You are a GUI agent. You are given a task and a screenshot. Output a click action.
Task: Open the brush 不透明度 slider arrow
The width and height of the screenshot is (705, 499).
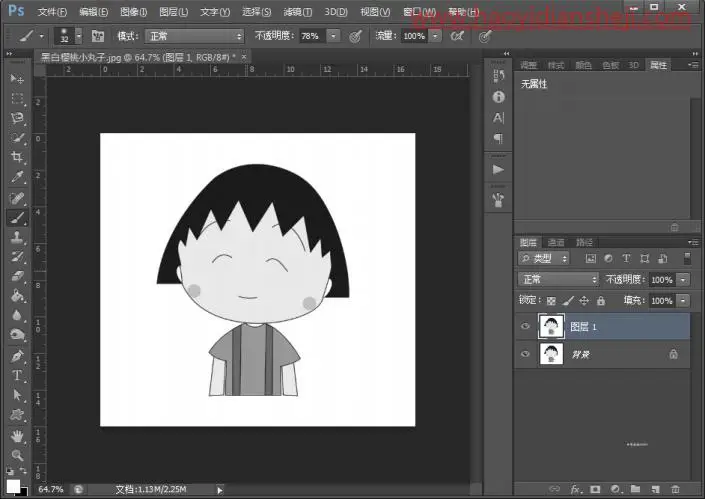click(x=333, y=36)
